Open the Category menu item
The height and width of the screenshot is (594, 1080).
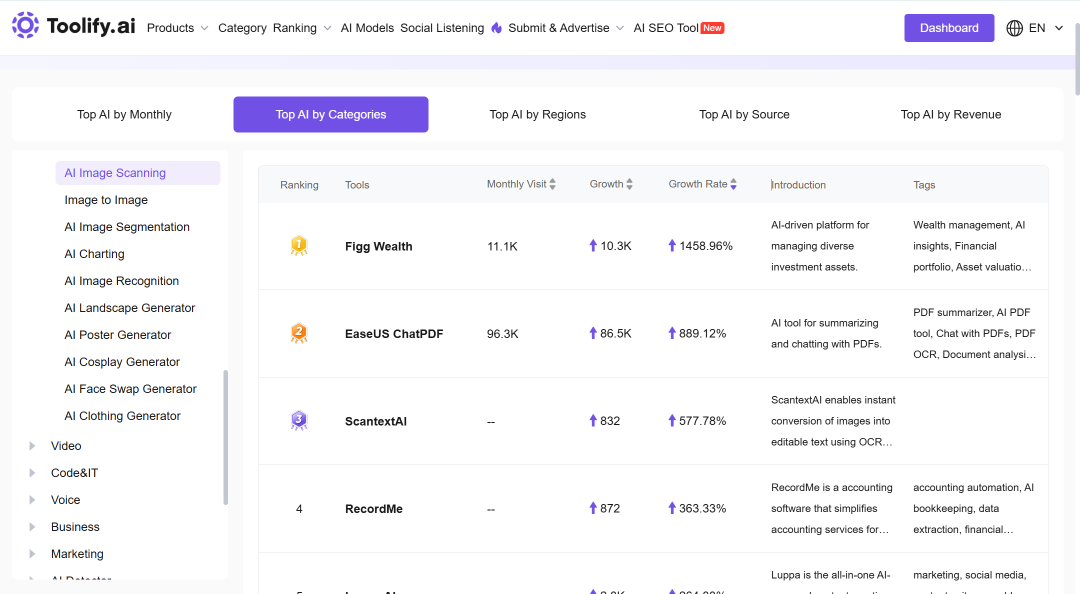[242, 28]
